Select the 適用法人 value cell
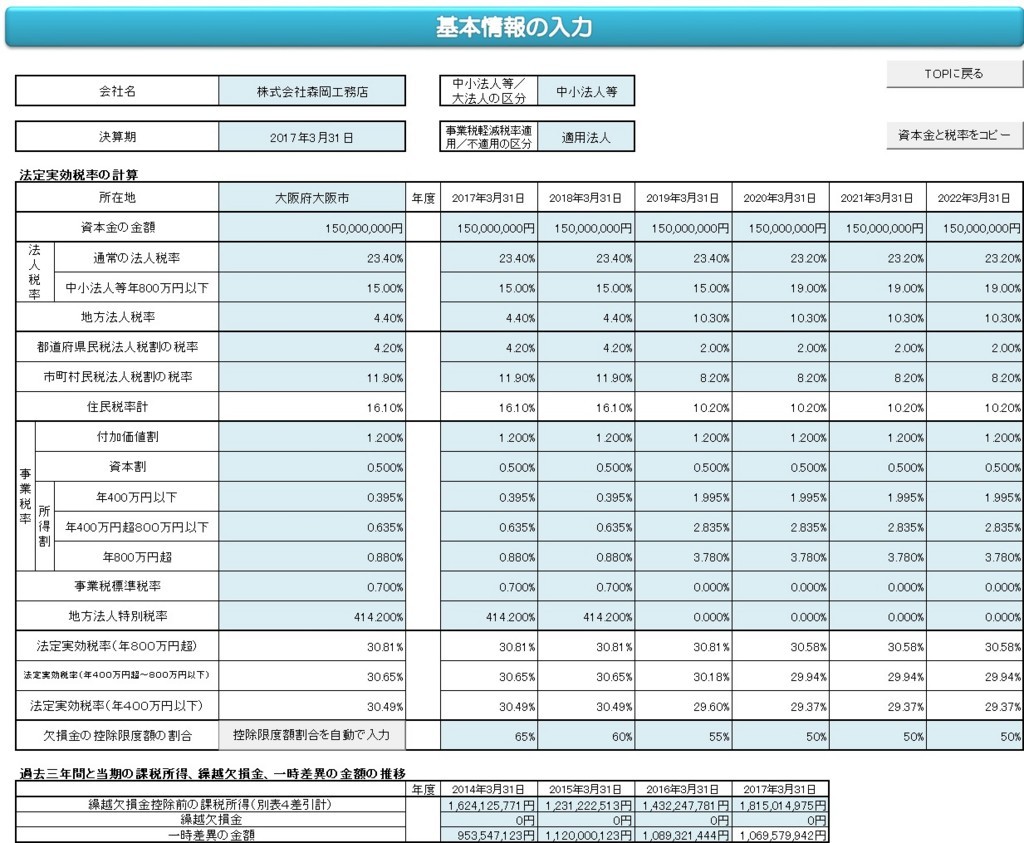Screen dimensions: 1024x843 click(586, 137)
